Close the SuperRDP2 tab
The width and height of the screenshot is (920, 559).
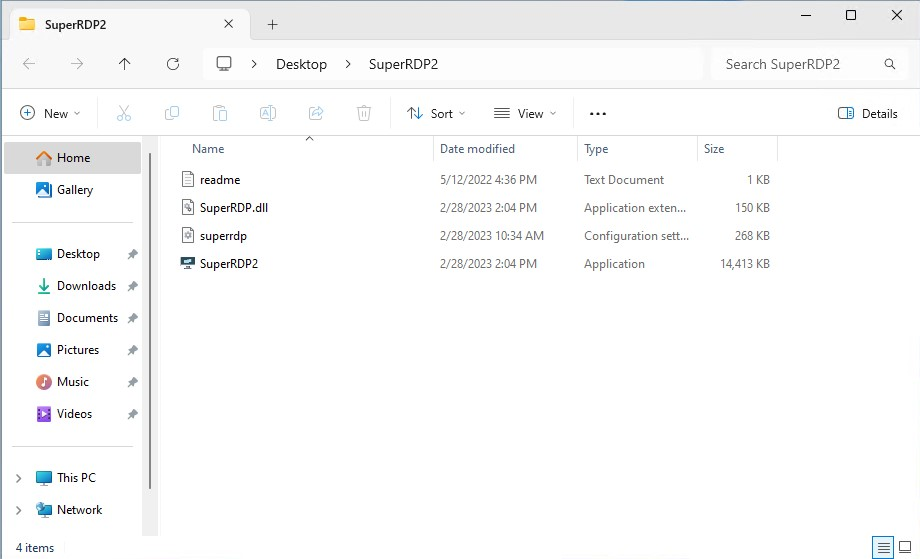click(228, 24)
